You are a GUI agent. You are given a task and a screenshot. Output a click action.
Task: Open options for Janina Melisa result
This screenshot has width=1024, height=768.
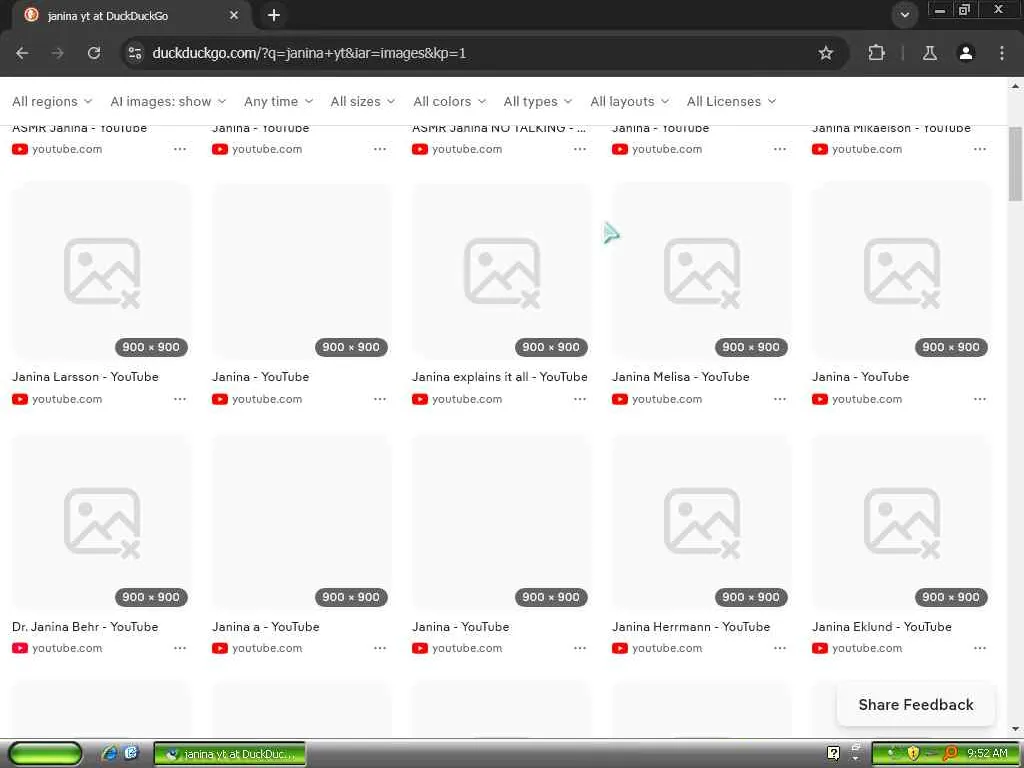(x=780, y=399)
